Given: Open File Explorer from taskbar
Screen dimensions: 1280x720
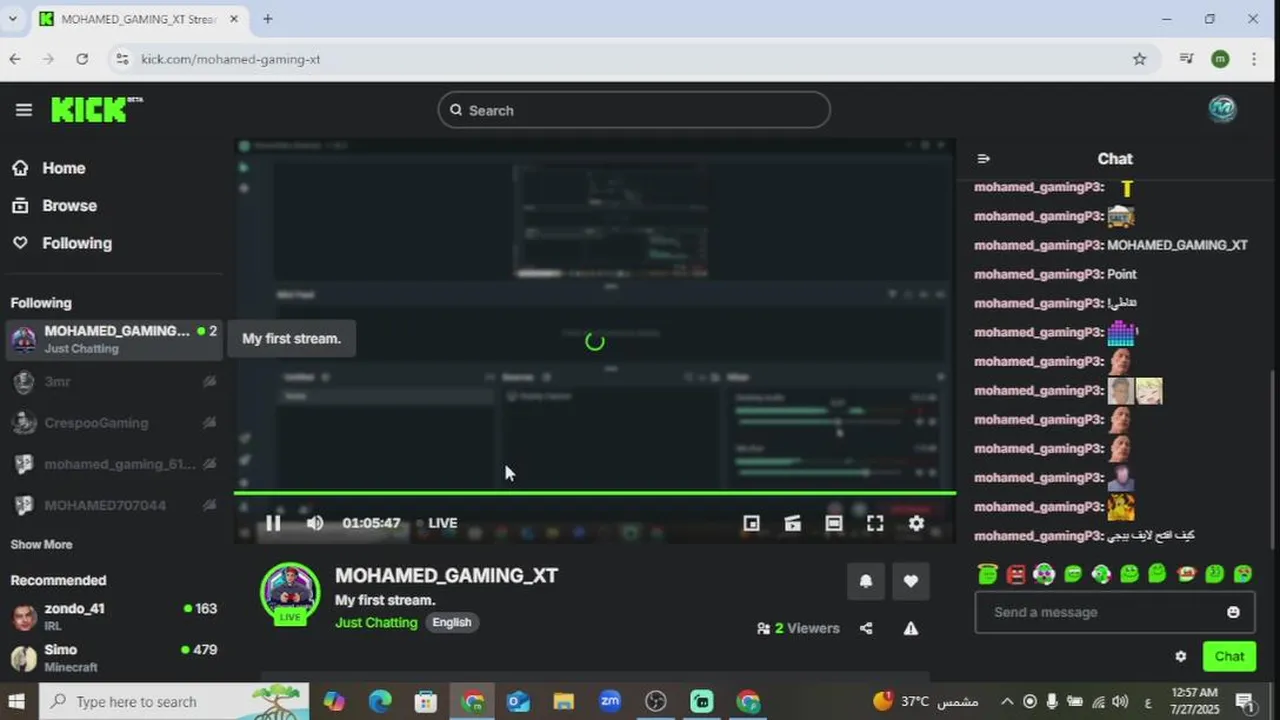Looking at the screenshot, I should pos(564,702).
